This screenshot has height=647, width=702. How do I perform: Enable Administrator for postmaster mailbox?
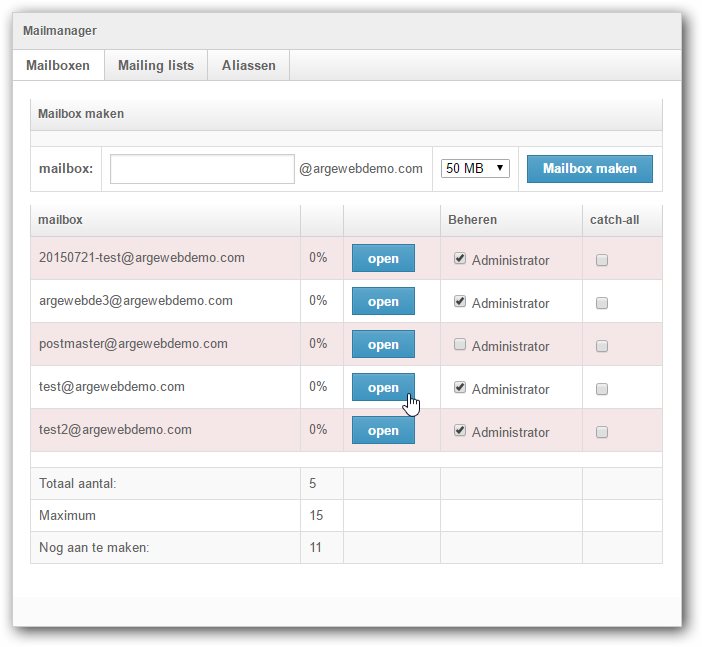pyautogui.click(x=460, y=345)
